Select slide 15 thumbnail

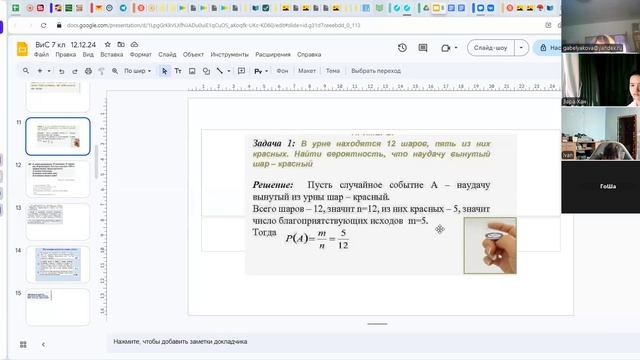58,307
